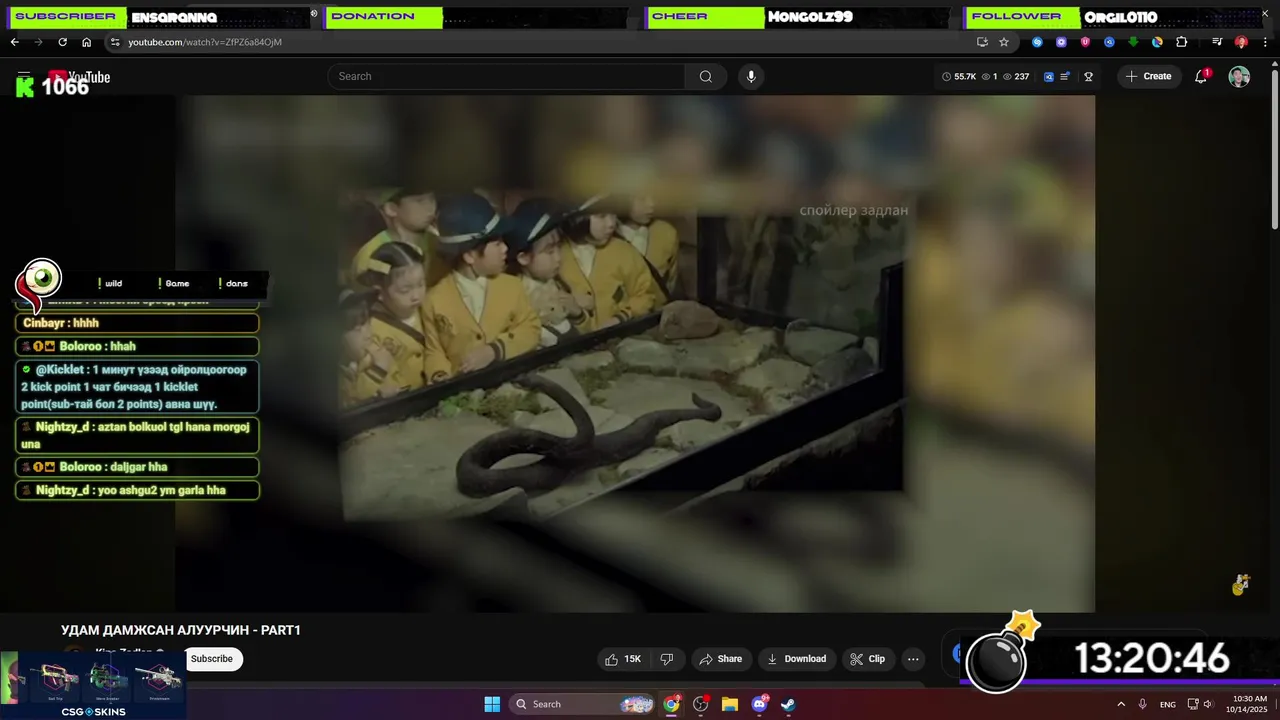Open the Windows Start menu
The width and height of the screenshot is (1280, 720).
click(492, 704)
